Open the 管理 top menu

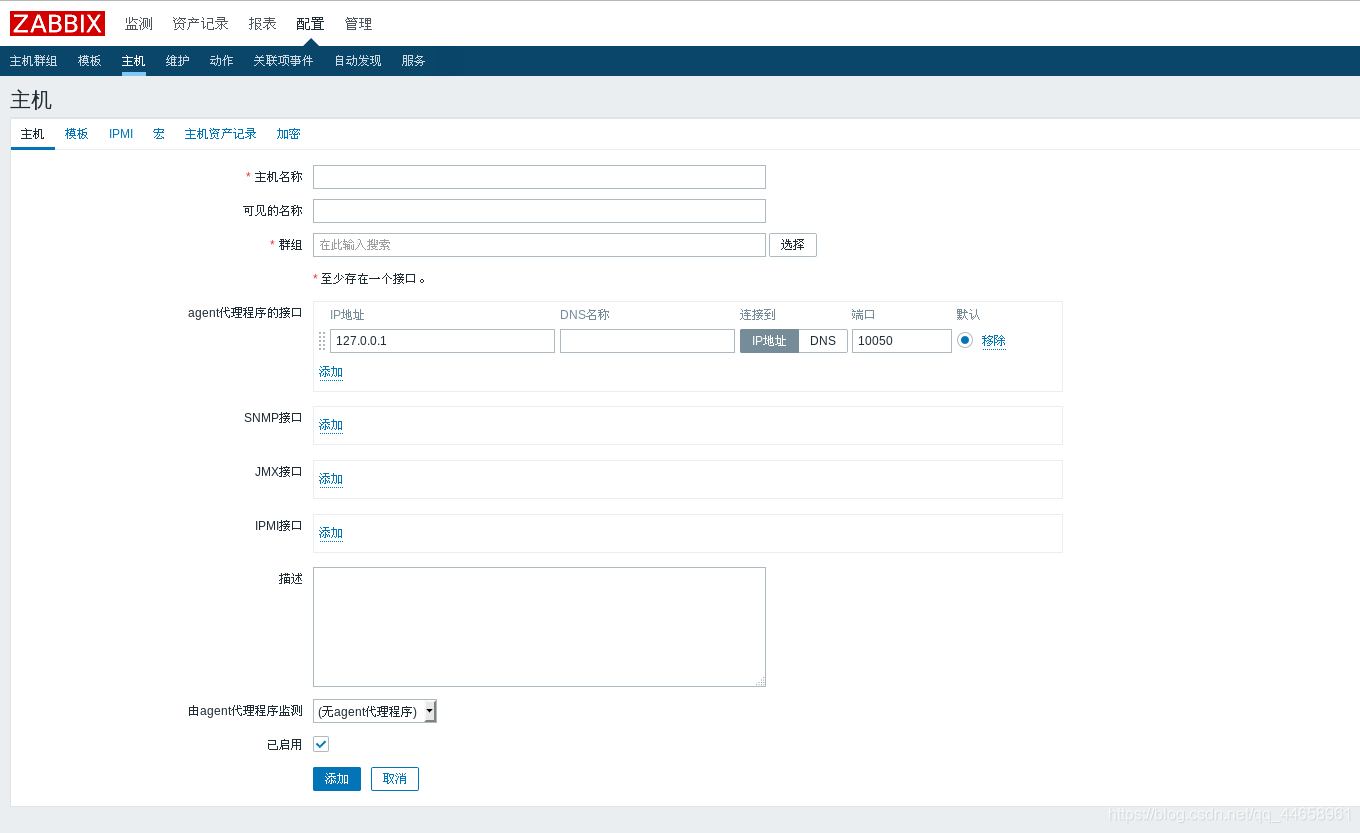pyautogui.click(x=358, y=23)
